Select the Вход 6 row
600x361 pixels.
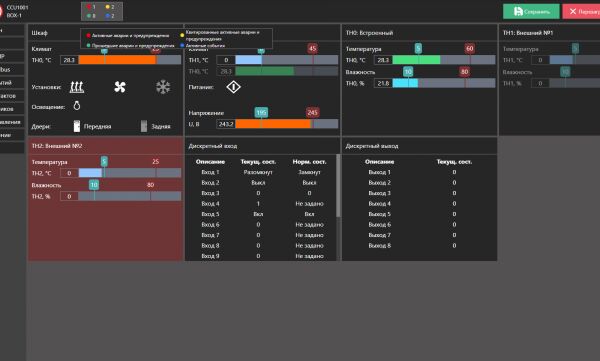click(261, 225)
